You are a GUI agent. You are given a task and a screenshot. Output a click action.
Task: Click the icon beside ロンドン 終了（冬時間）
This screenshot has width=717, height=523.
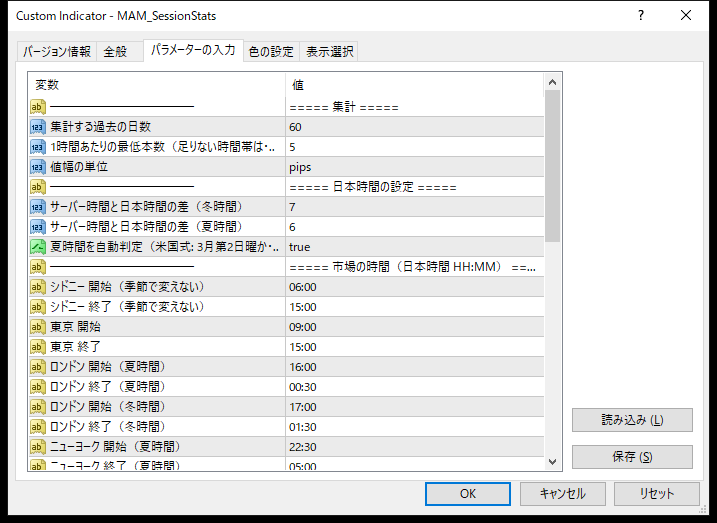pyautogui.click(x=38, y=427)
